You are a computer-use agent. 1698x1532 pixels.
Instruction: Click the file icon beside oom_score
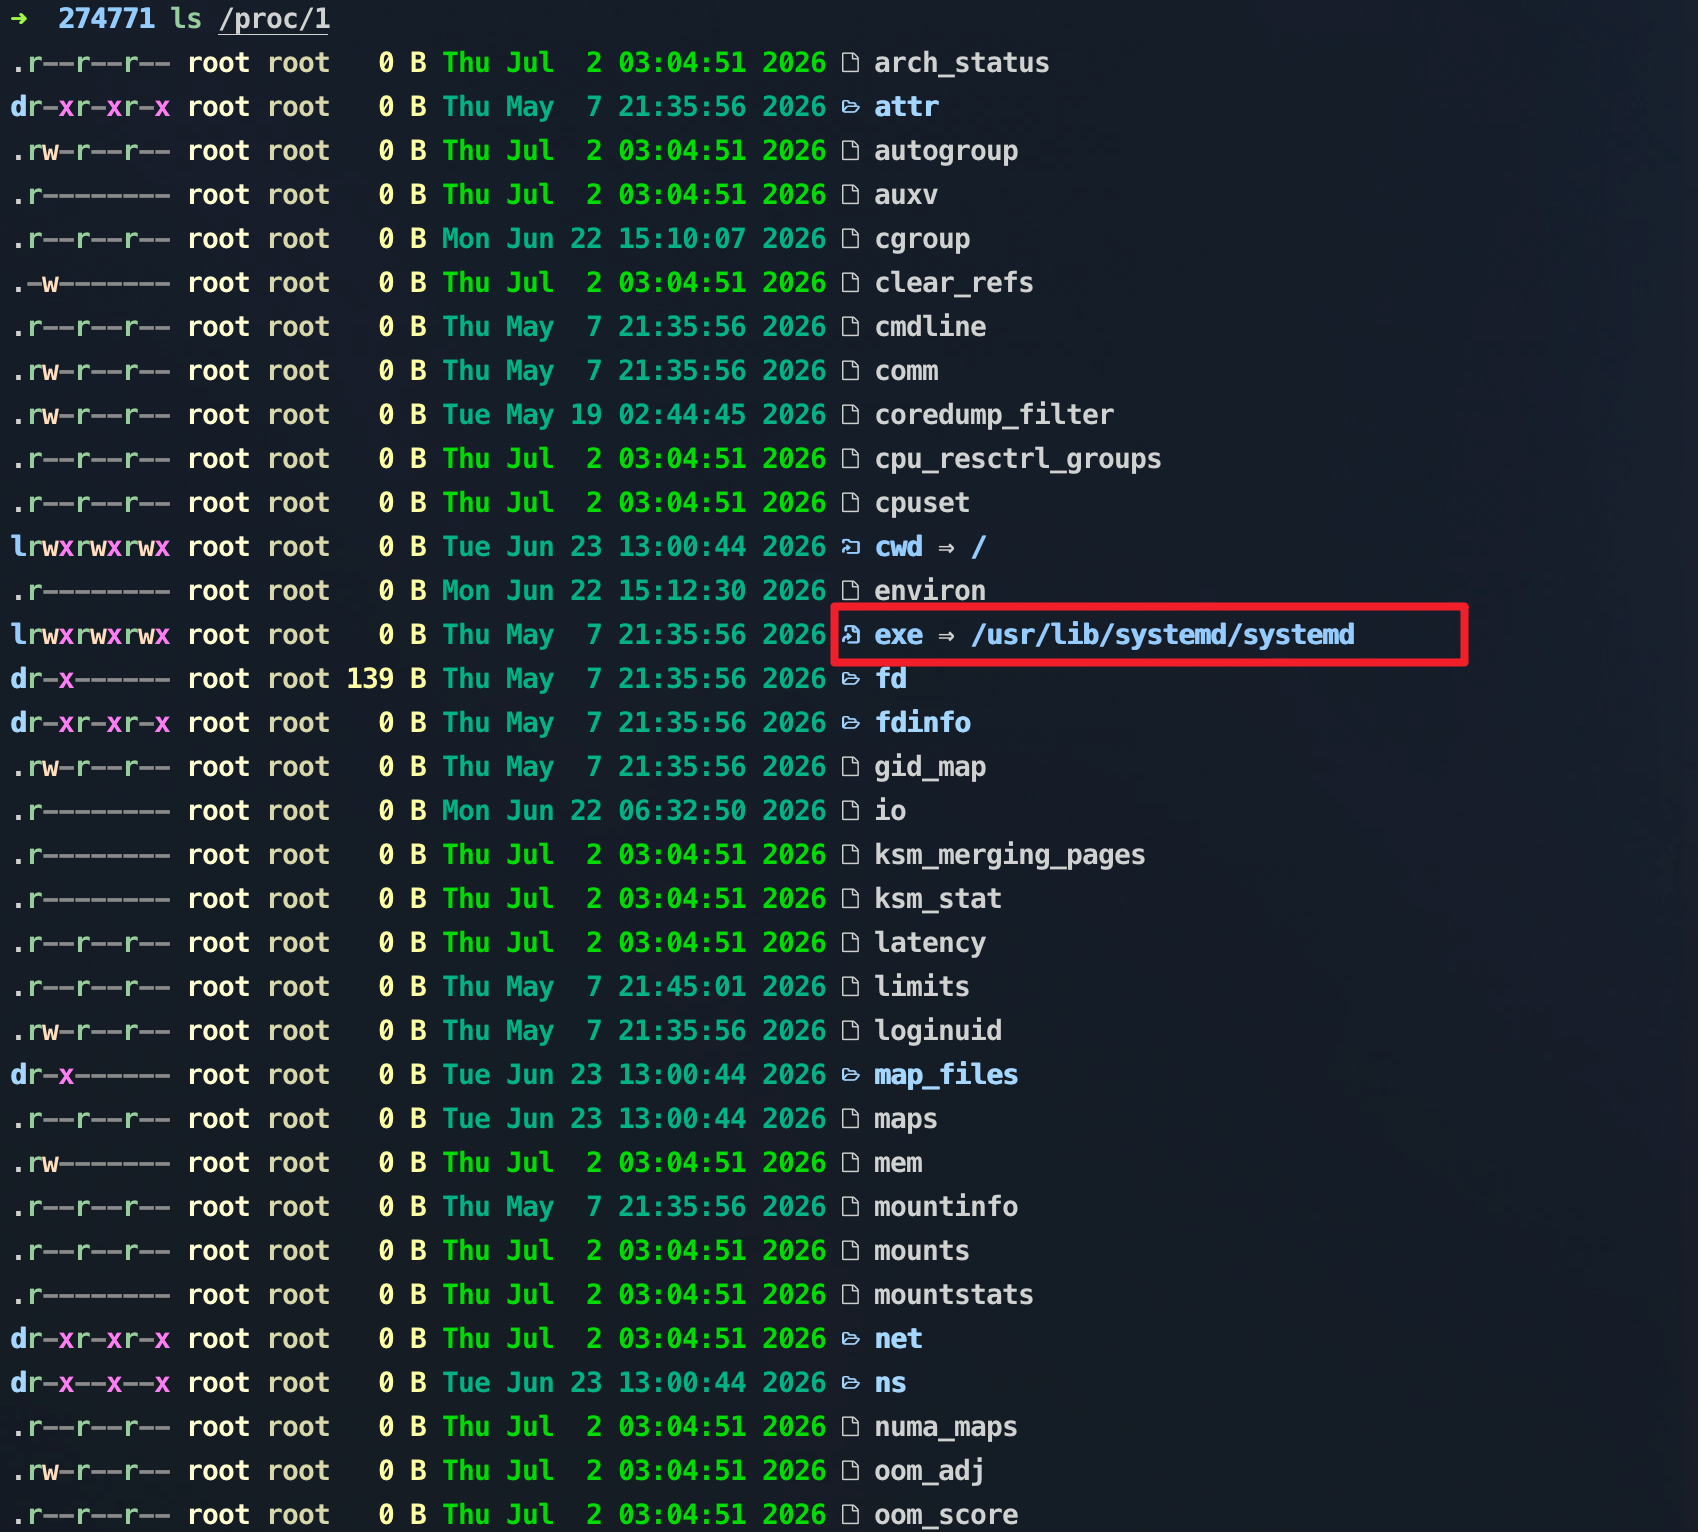pyautogui.click(x=850, y=1515)
